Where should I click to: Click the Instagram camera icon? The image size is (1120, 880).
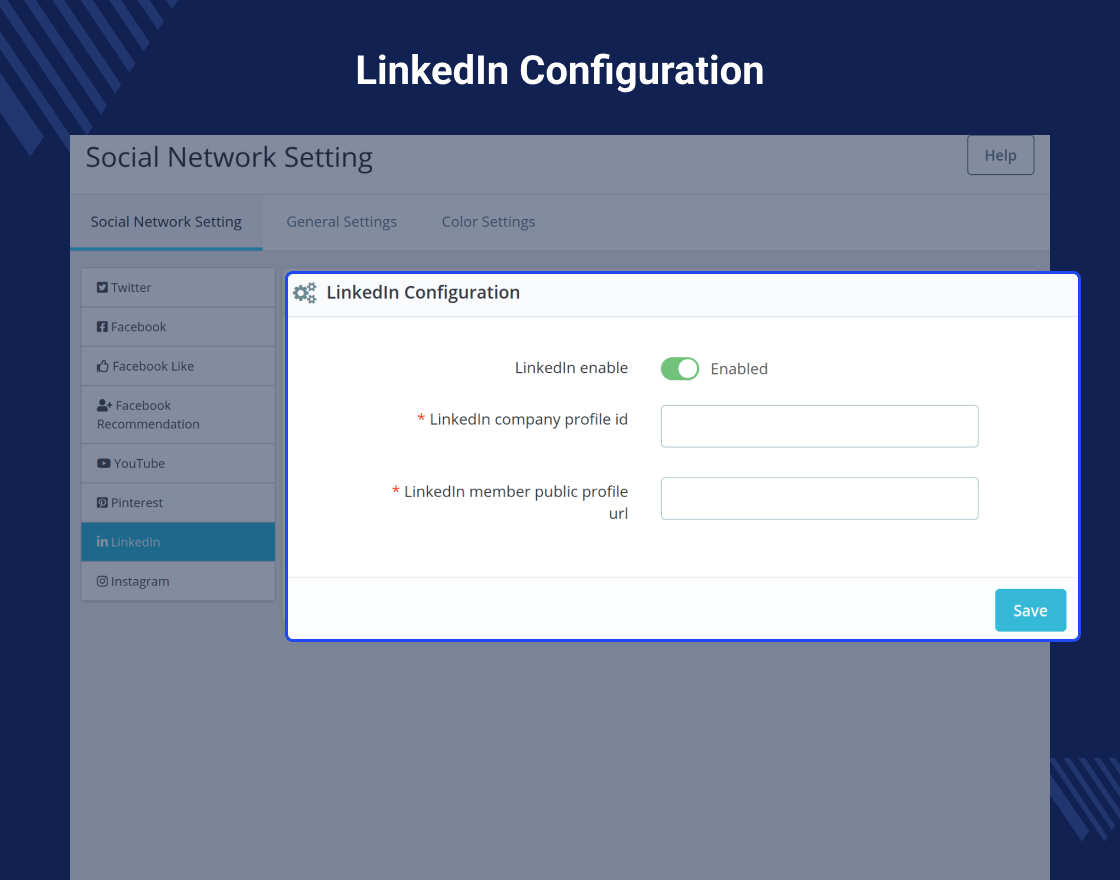102,581
